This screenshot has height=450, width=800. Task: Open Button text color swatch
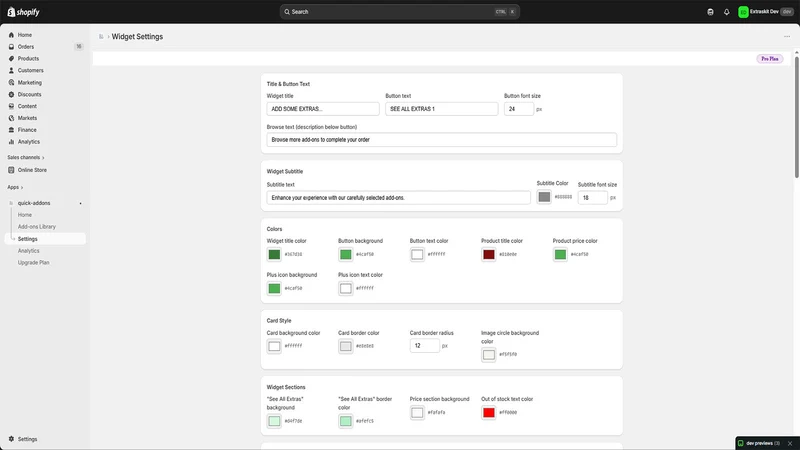click(417, 254)
